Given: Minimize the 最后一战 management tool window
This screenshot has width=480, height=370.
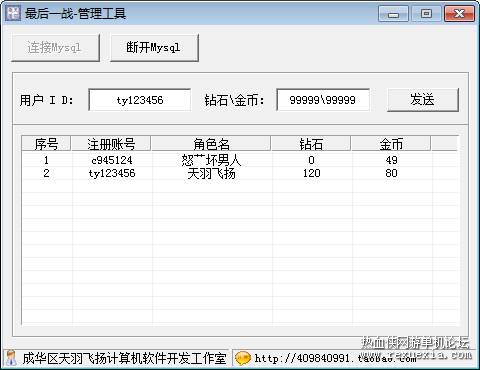Looking at the screenshot, I should pos(393,14).
